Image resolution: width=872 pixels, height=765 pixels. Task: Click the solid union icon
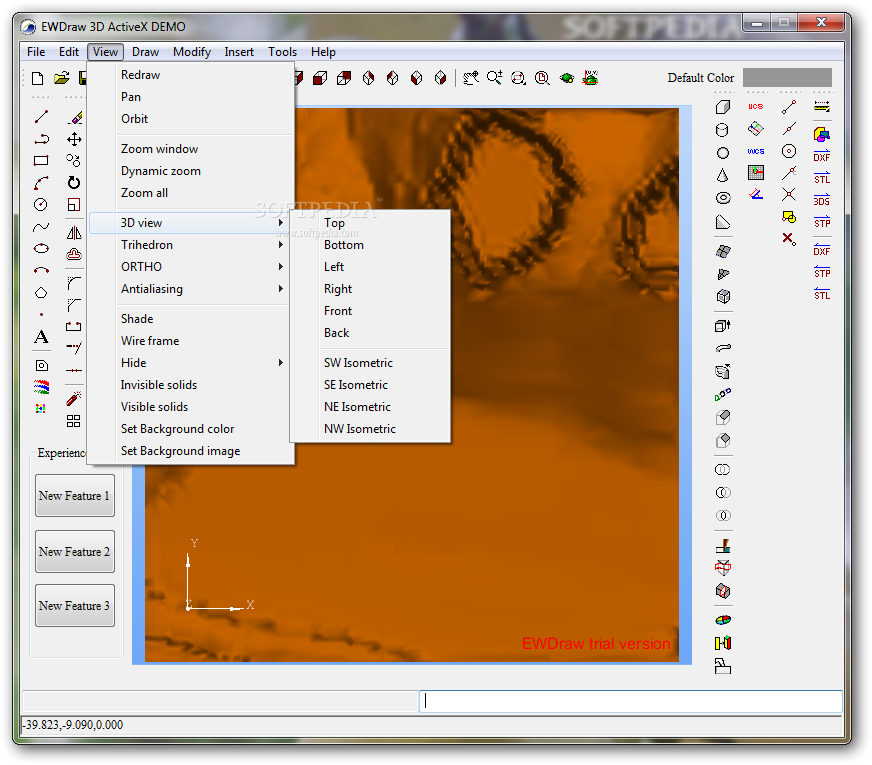pyautogui.click(x=722, y=470)
